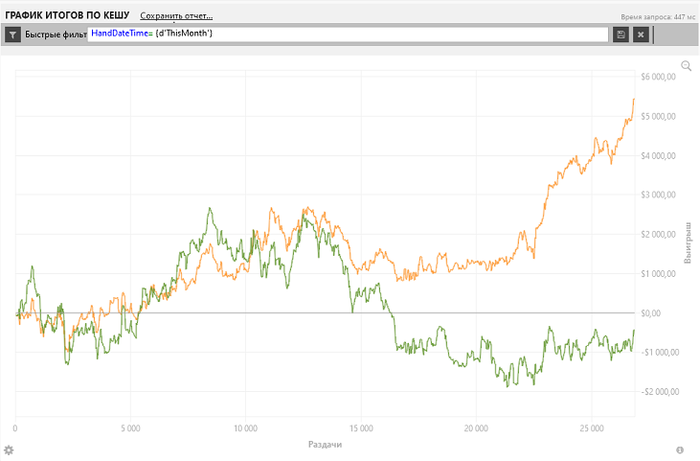Select the green line endpoint
The height and width of the screenshot is (461, 700).
click(x=634, y=330)
